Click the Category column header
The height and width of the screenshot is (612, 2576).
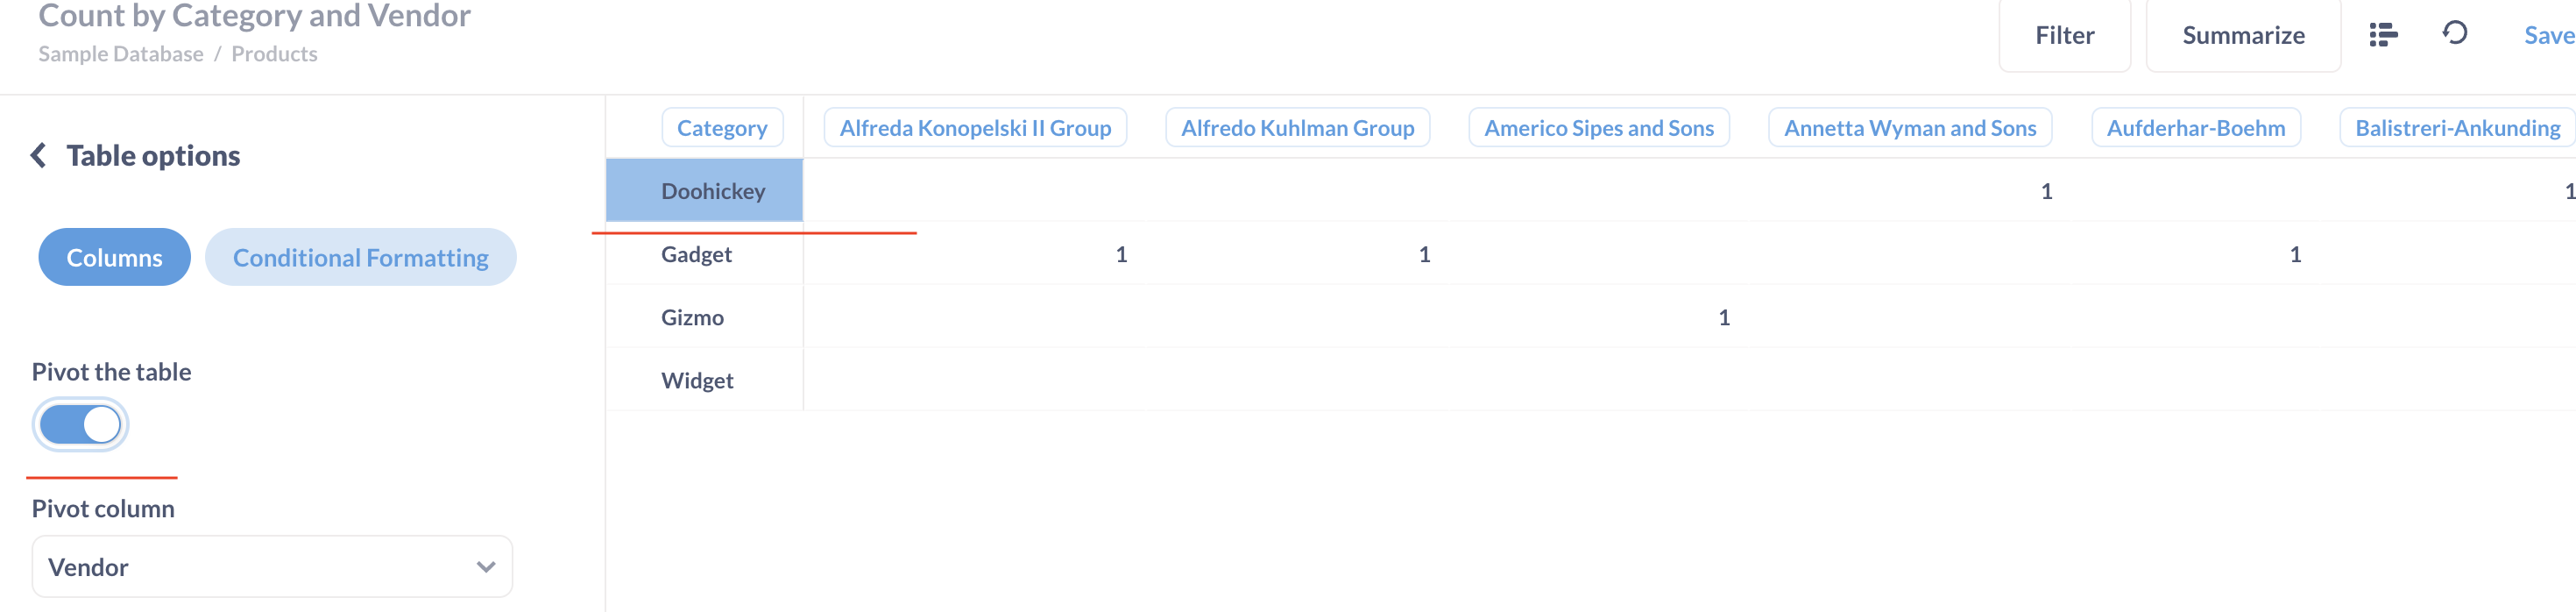click(x=722, y=127)
